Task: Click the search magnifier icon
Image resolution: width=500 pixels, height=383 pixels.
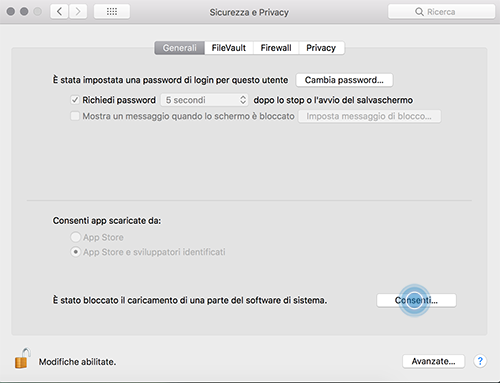Action: click(x=419, y=12)
